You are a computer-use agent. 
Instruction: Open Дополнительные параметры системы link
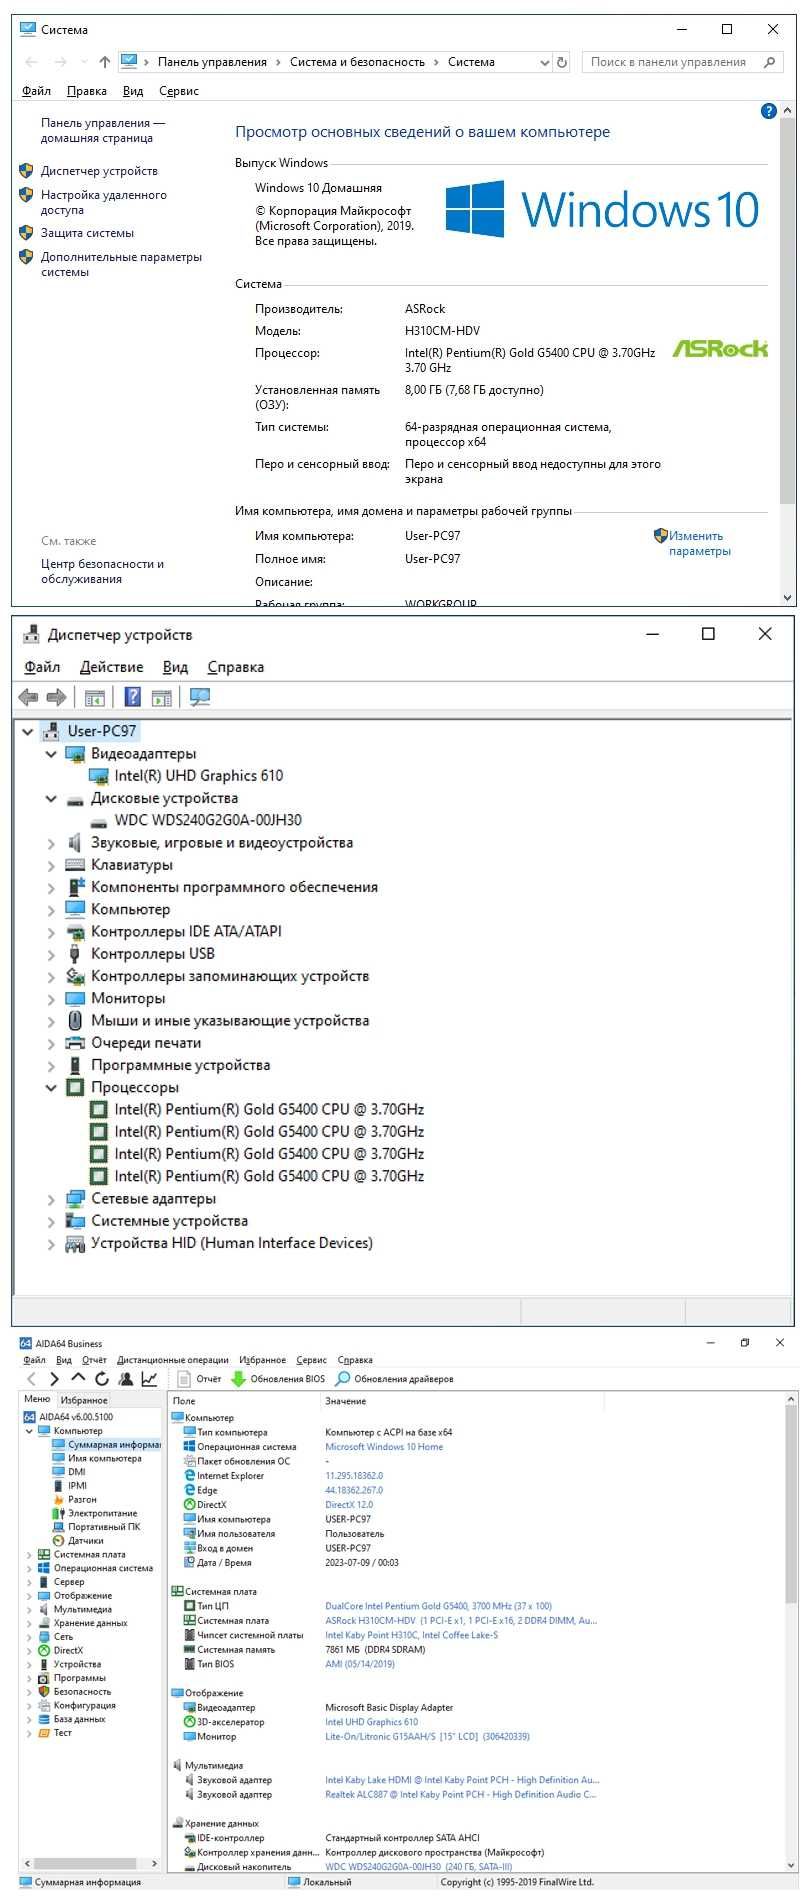(x=121, y=265)
